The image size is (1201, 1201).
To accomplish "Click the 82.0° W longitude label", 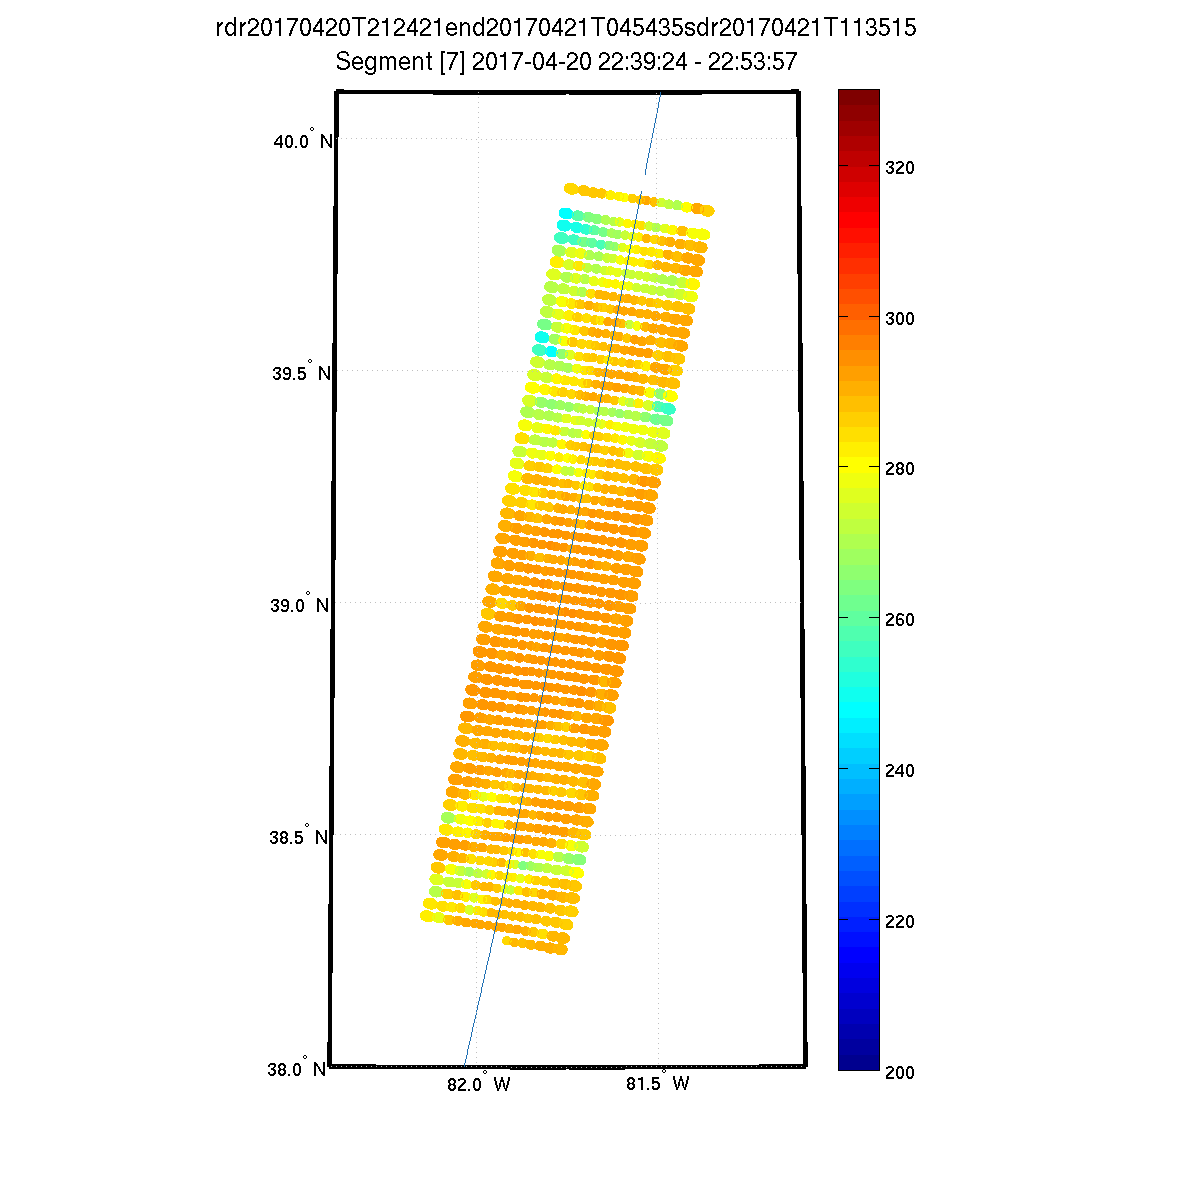I will tap(478, 1084).
